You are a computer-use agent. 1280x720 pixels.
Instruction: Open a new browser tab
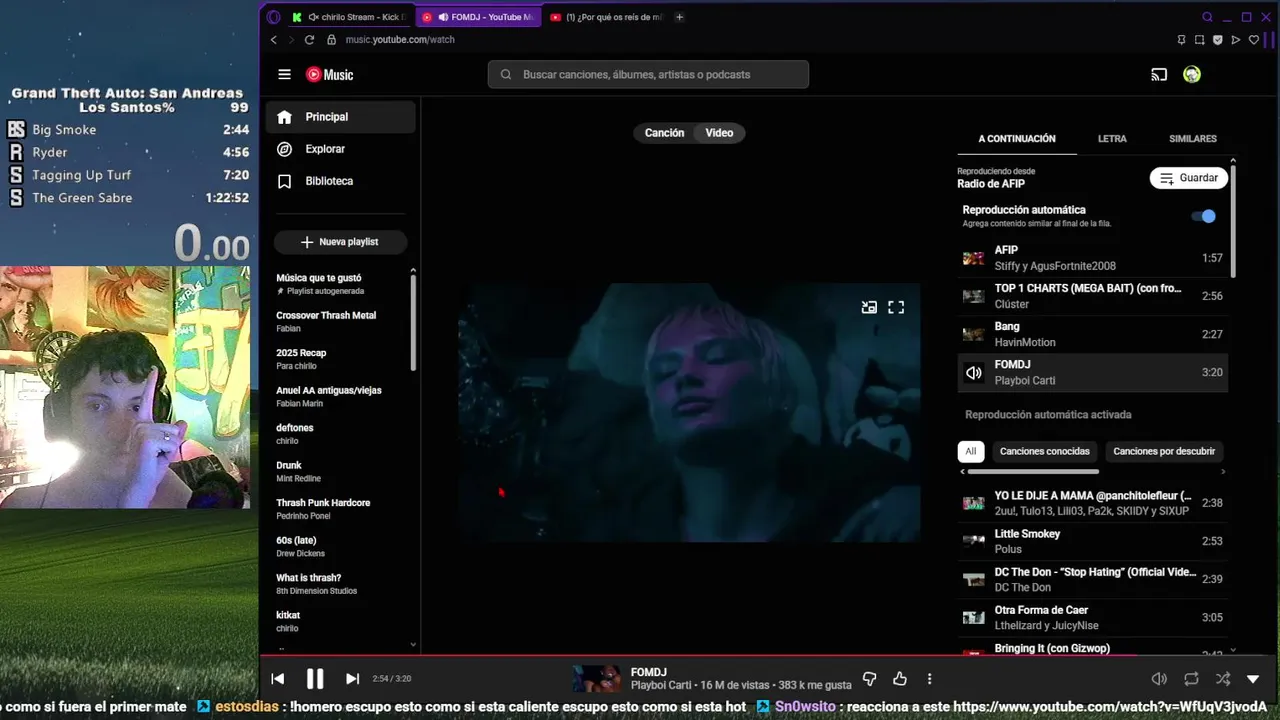click(x=679, y=17)
